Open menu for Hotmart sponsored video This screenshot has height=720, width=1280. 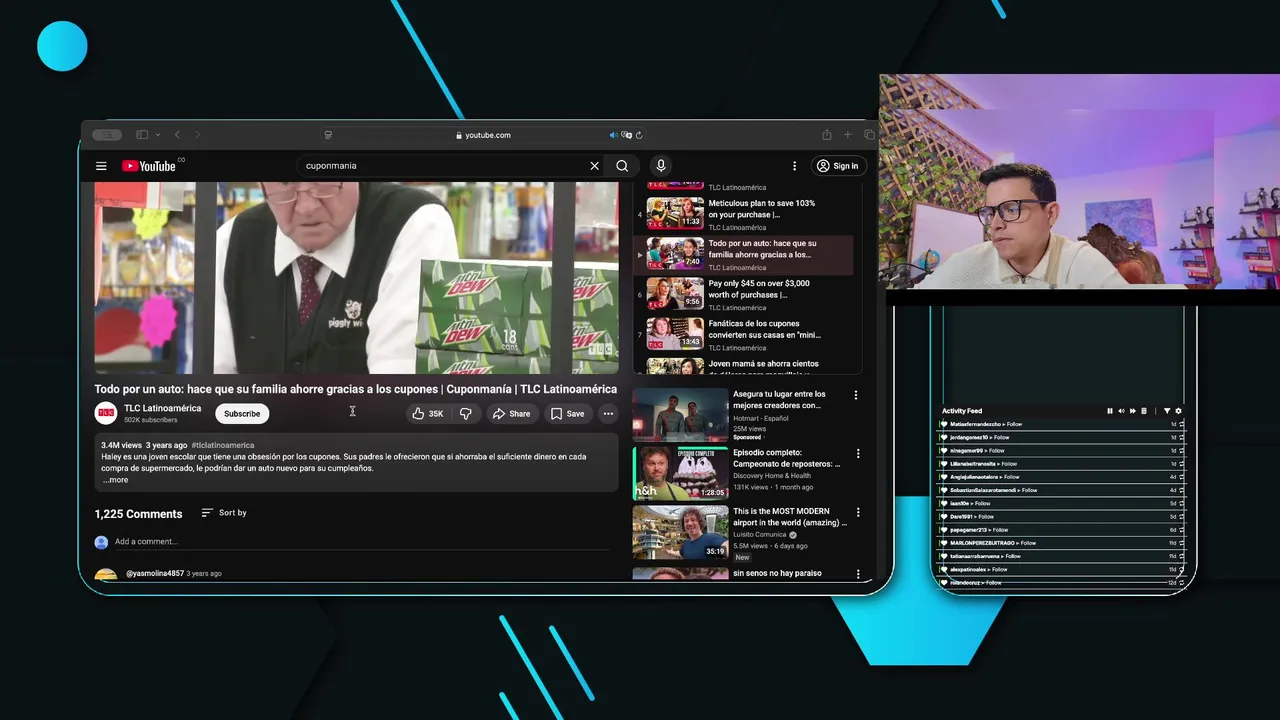pyautogui.click(x=855, y=396)
